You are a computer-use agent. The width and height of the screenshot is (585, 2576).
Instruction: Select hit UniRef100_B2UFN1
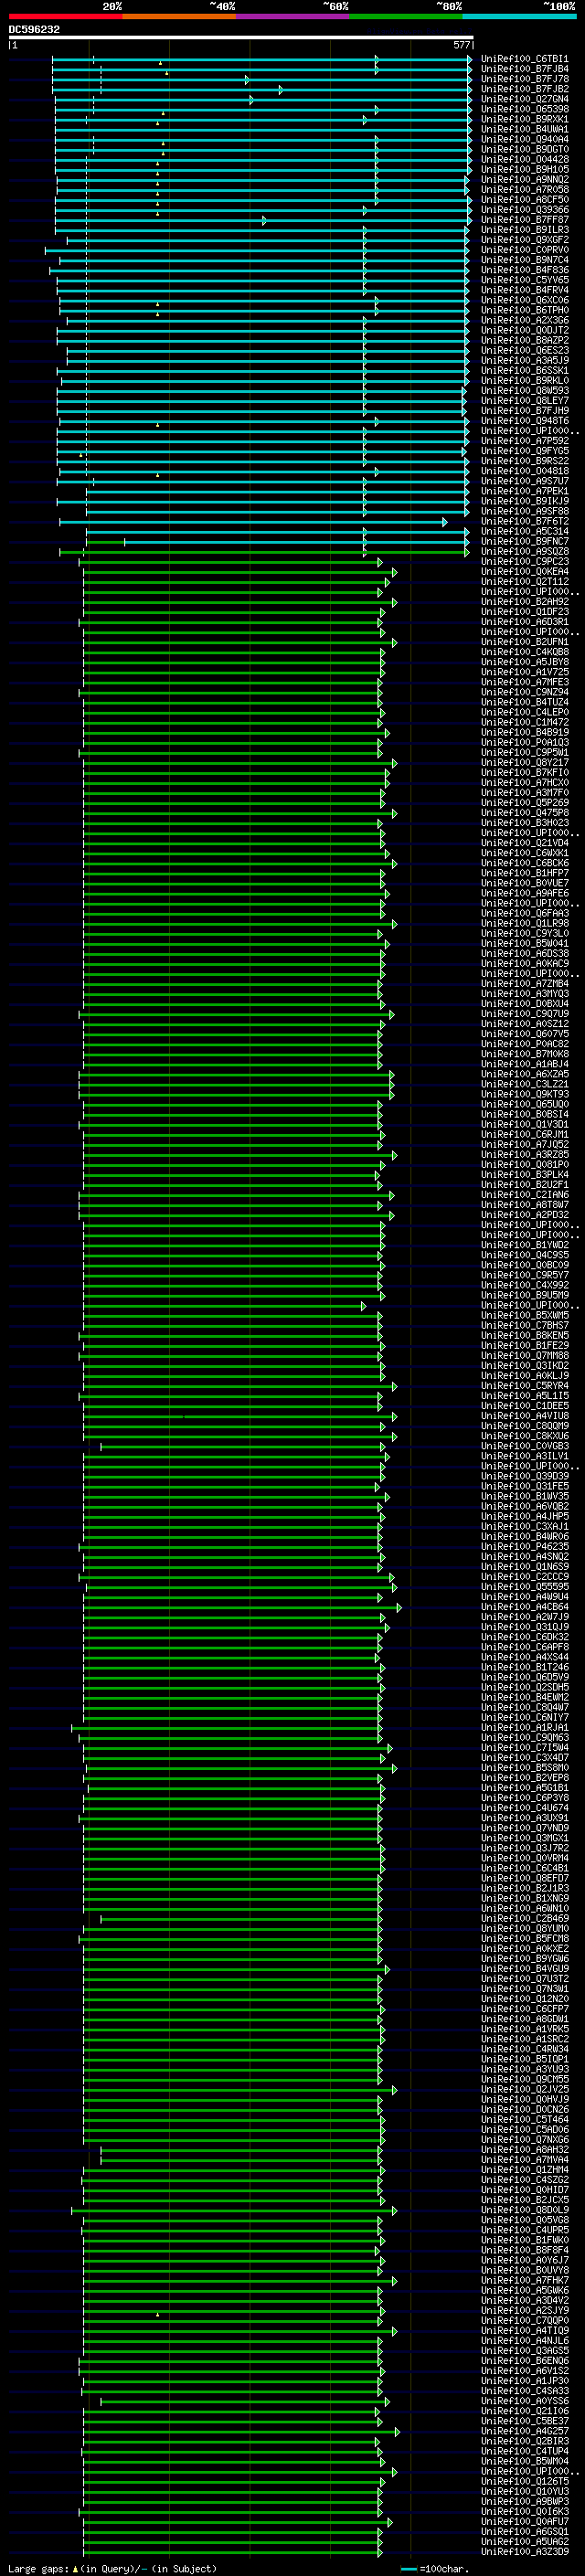point(525,642)
